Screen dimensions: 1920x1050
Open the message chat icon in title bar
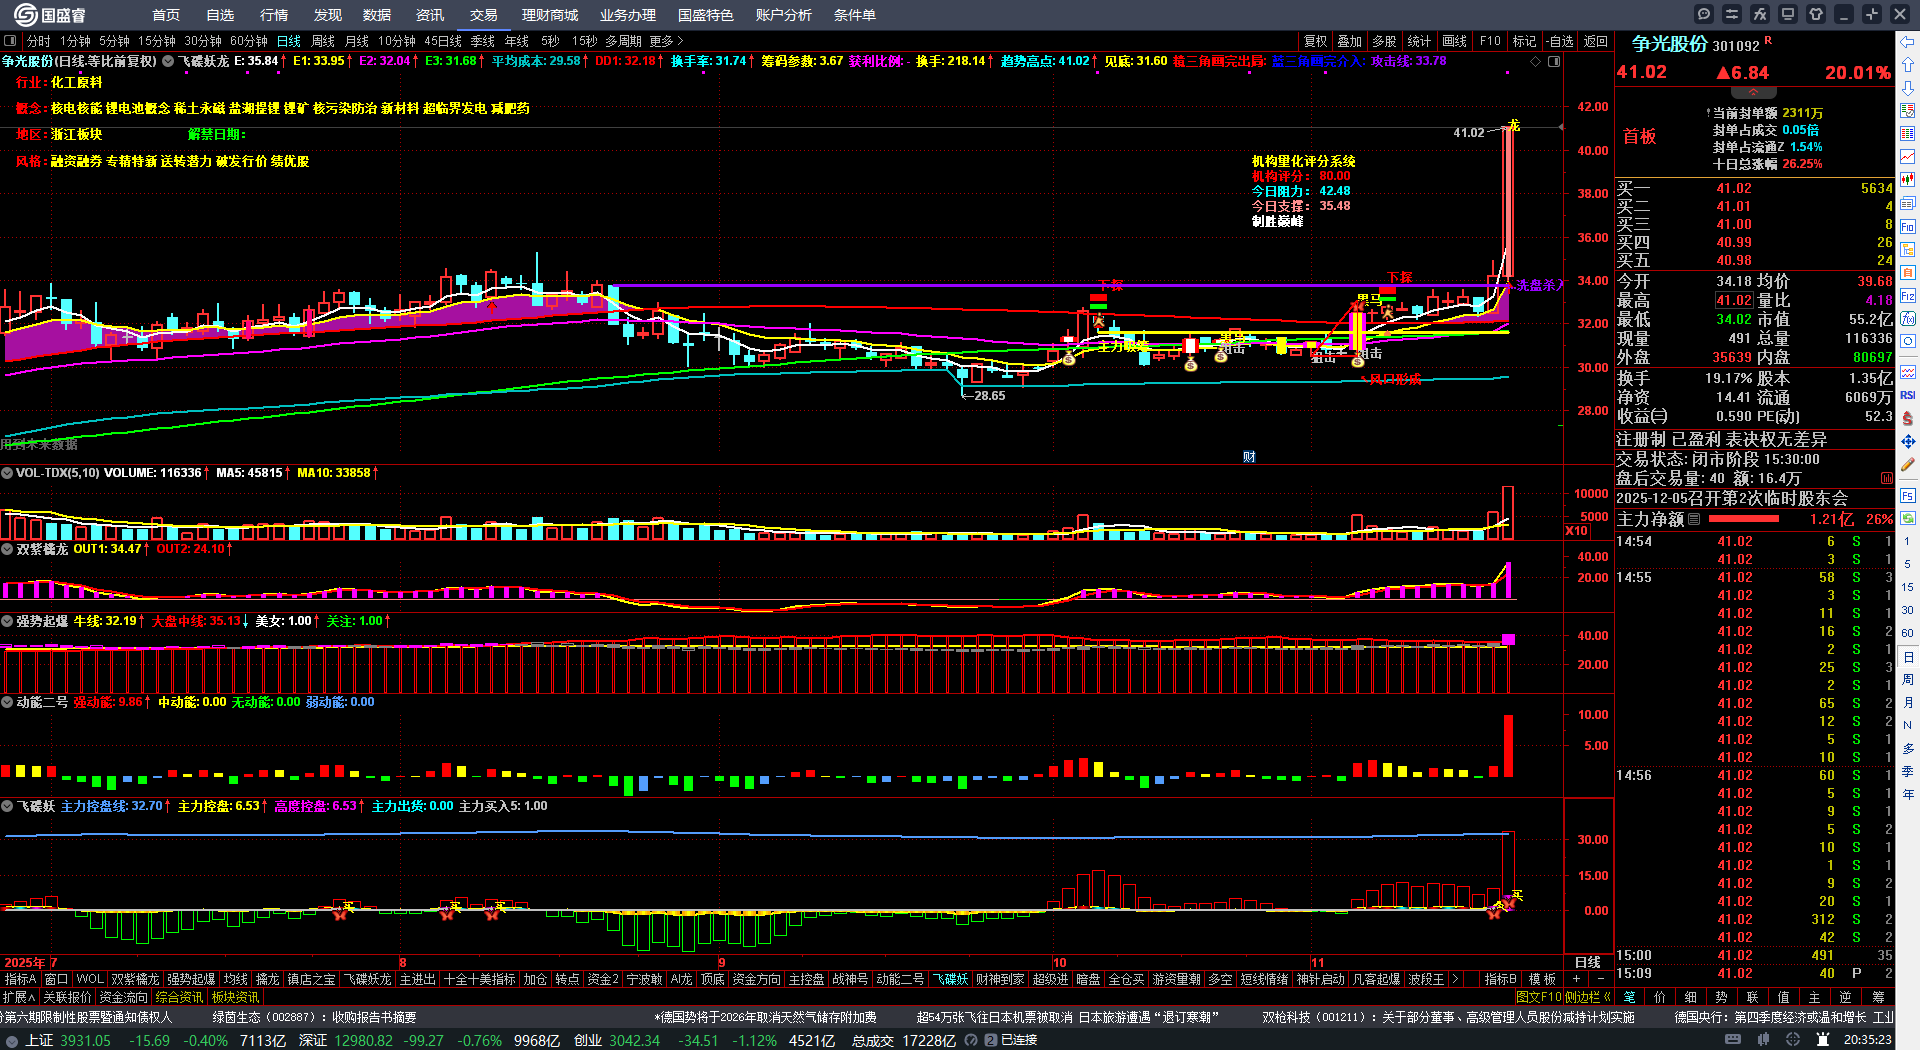tap(1704, 14)
